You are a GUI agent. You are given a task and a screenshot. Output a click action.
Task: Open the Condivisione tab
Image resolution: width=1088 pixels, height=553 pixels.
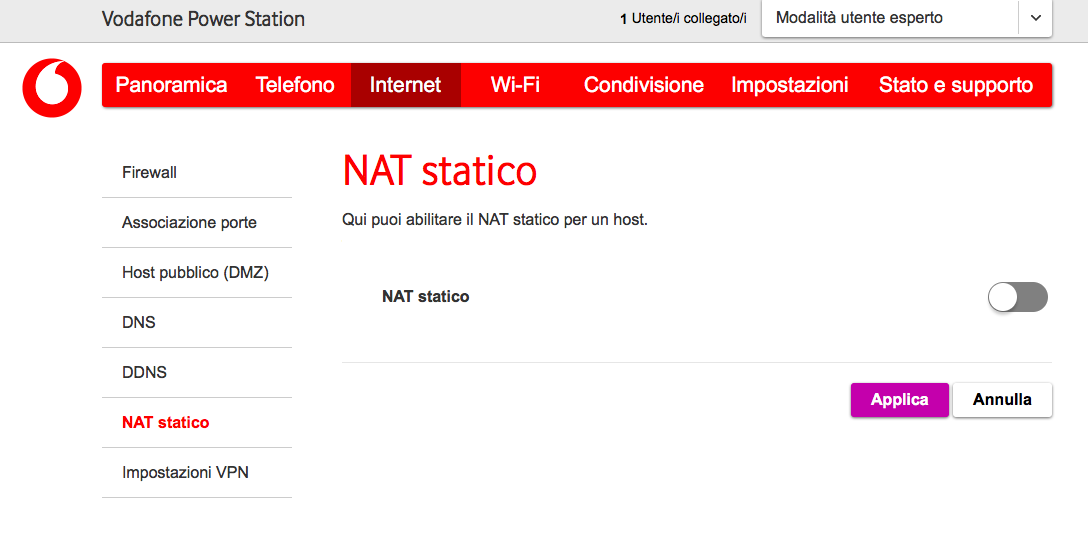coord(643,85)
